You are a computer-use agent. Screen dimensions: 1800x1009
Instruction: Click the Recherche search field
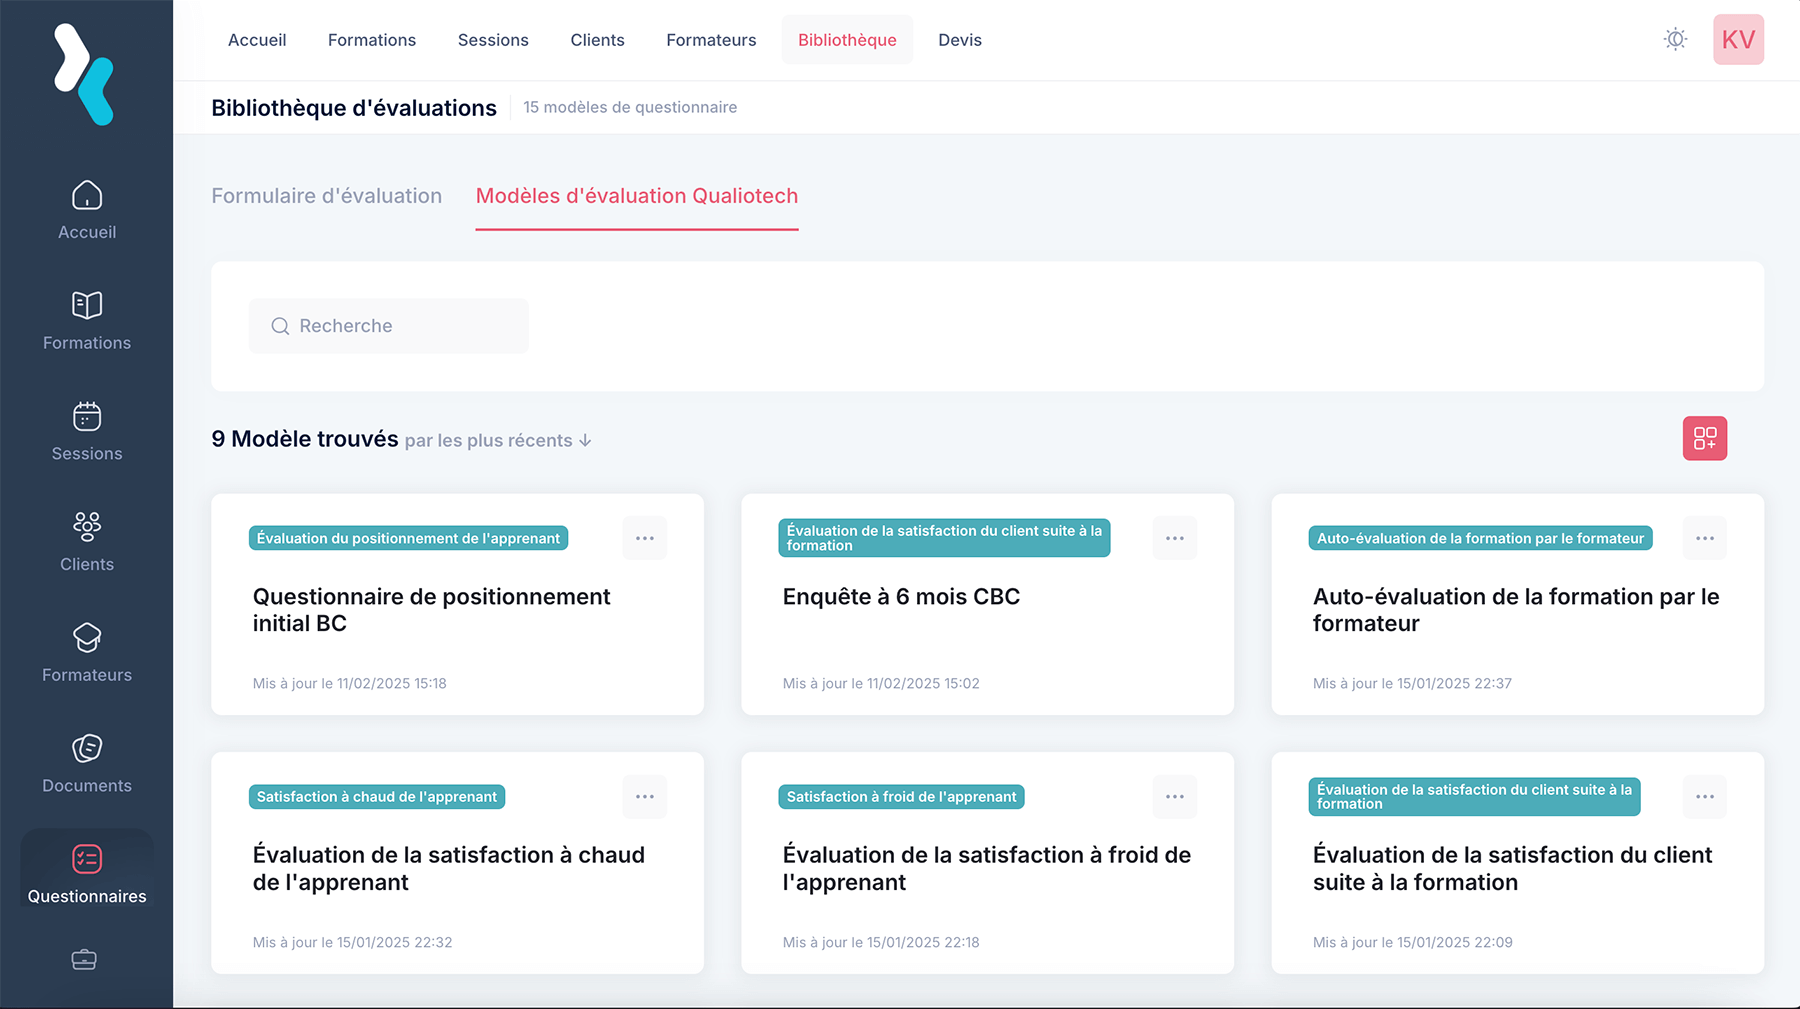click(389, 326)
